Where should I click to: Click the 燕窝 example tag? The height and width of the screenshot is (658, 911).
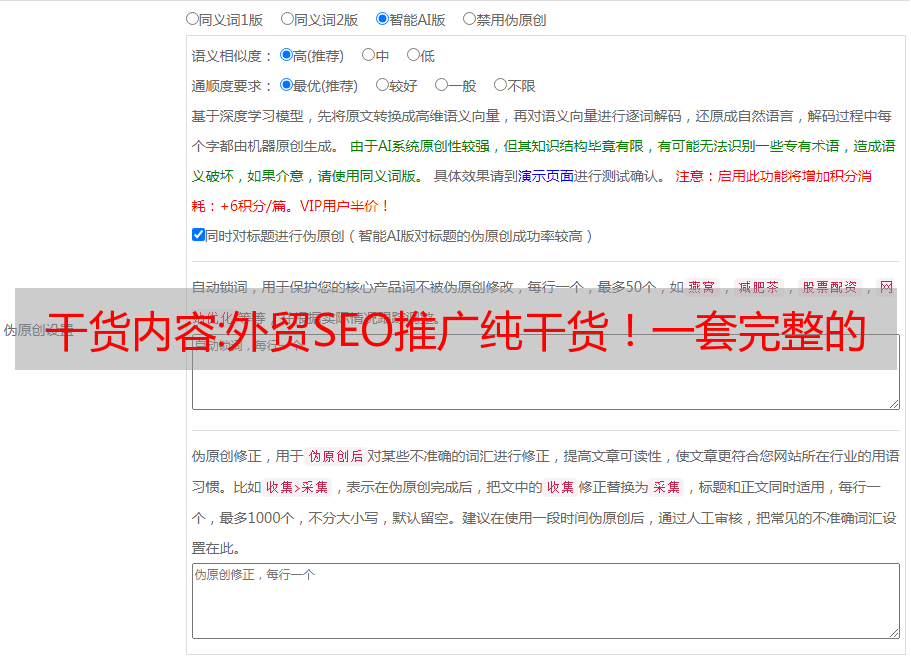click(x=701, y=287)
